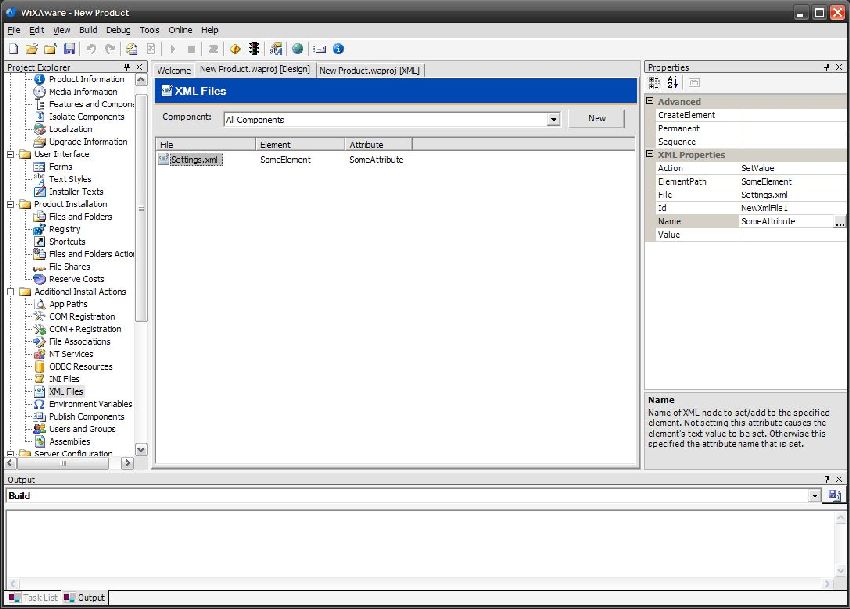Collapse the XML Properties category
Viewport: 850px width, 609px height.
(649, 154)
